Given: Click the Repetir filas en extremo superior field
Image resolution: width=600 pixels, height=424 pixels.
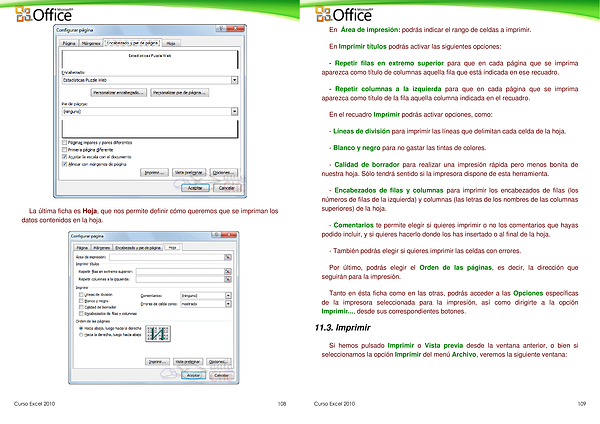Looking at the screenshot, I should (x=180, y=271).
